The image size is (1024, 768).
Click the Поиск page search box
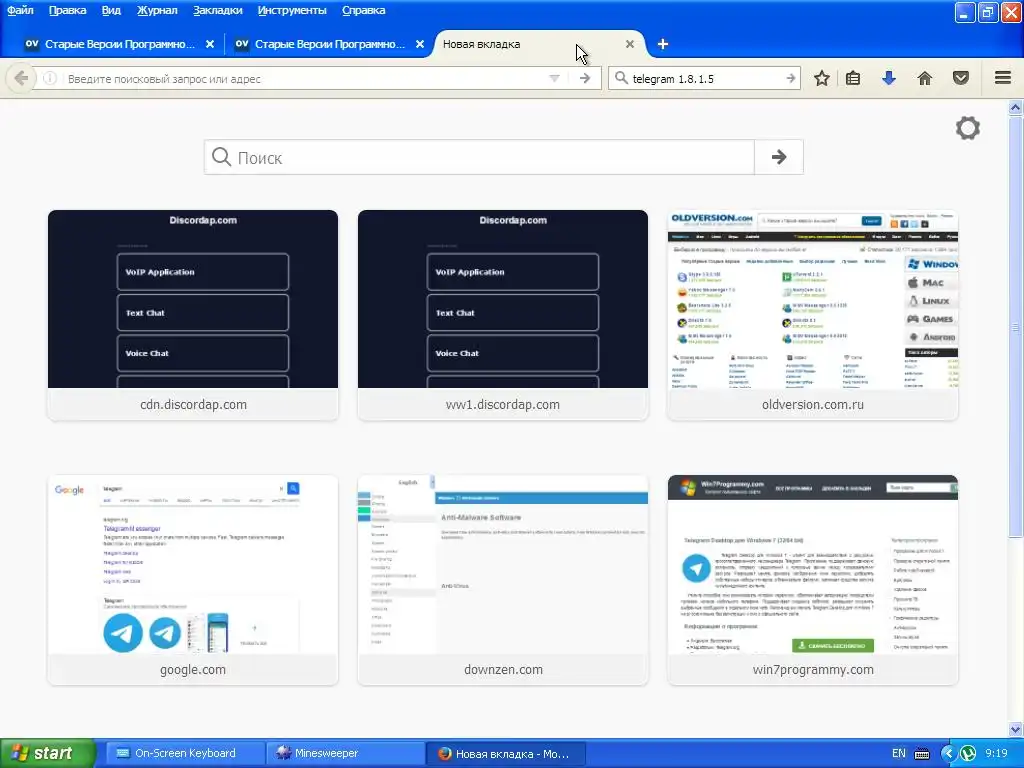point(480,157)
